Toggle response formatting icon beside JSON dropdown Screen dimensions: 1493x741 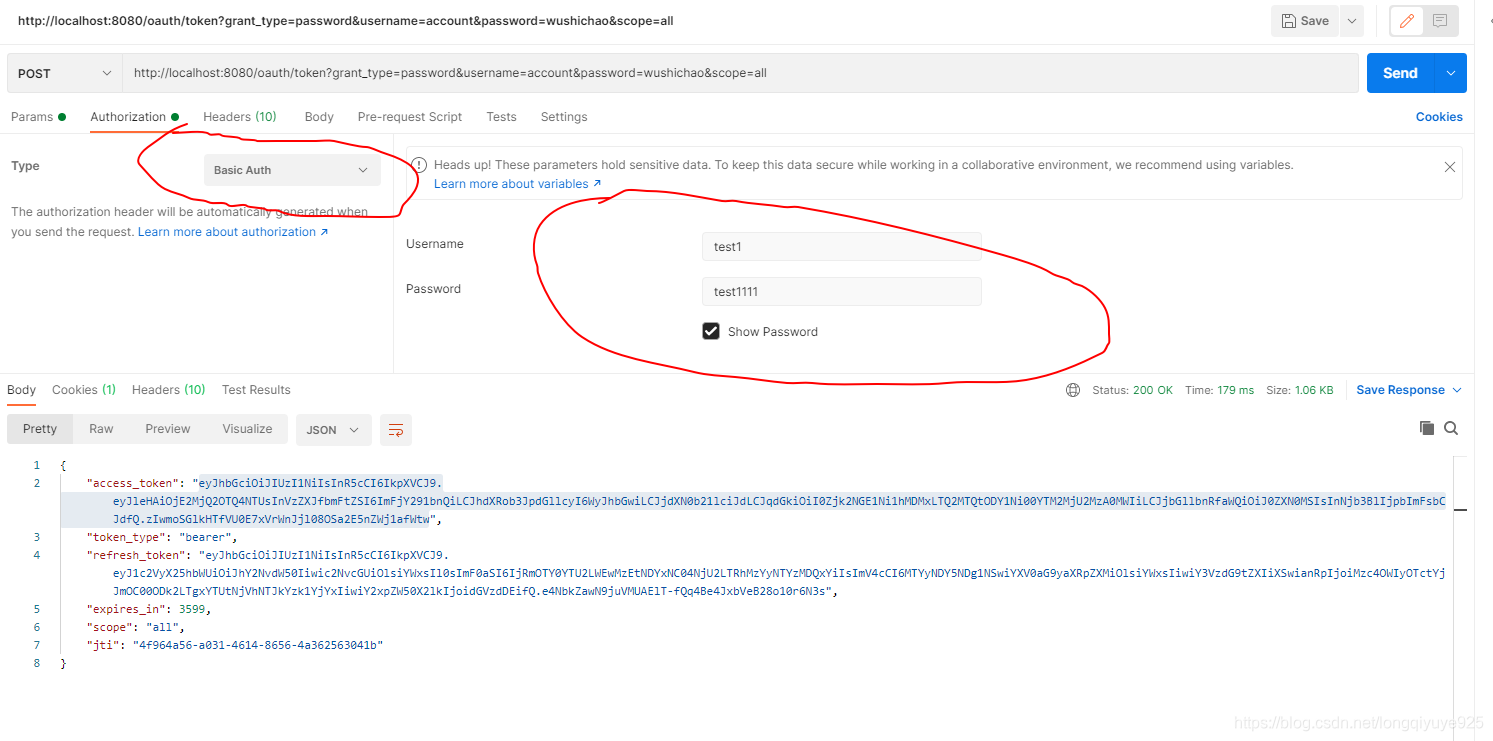395,429
